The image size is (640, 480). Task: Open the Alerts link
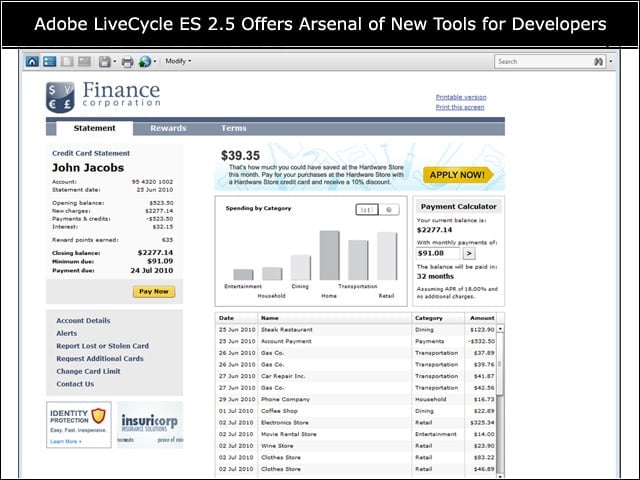click(x=67, y=333)
